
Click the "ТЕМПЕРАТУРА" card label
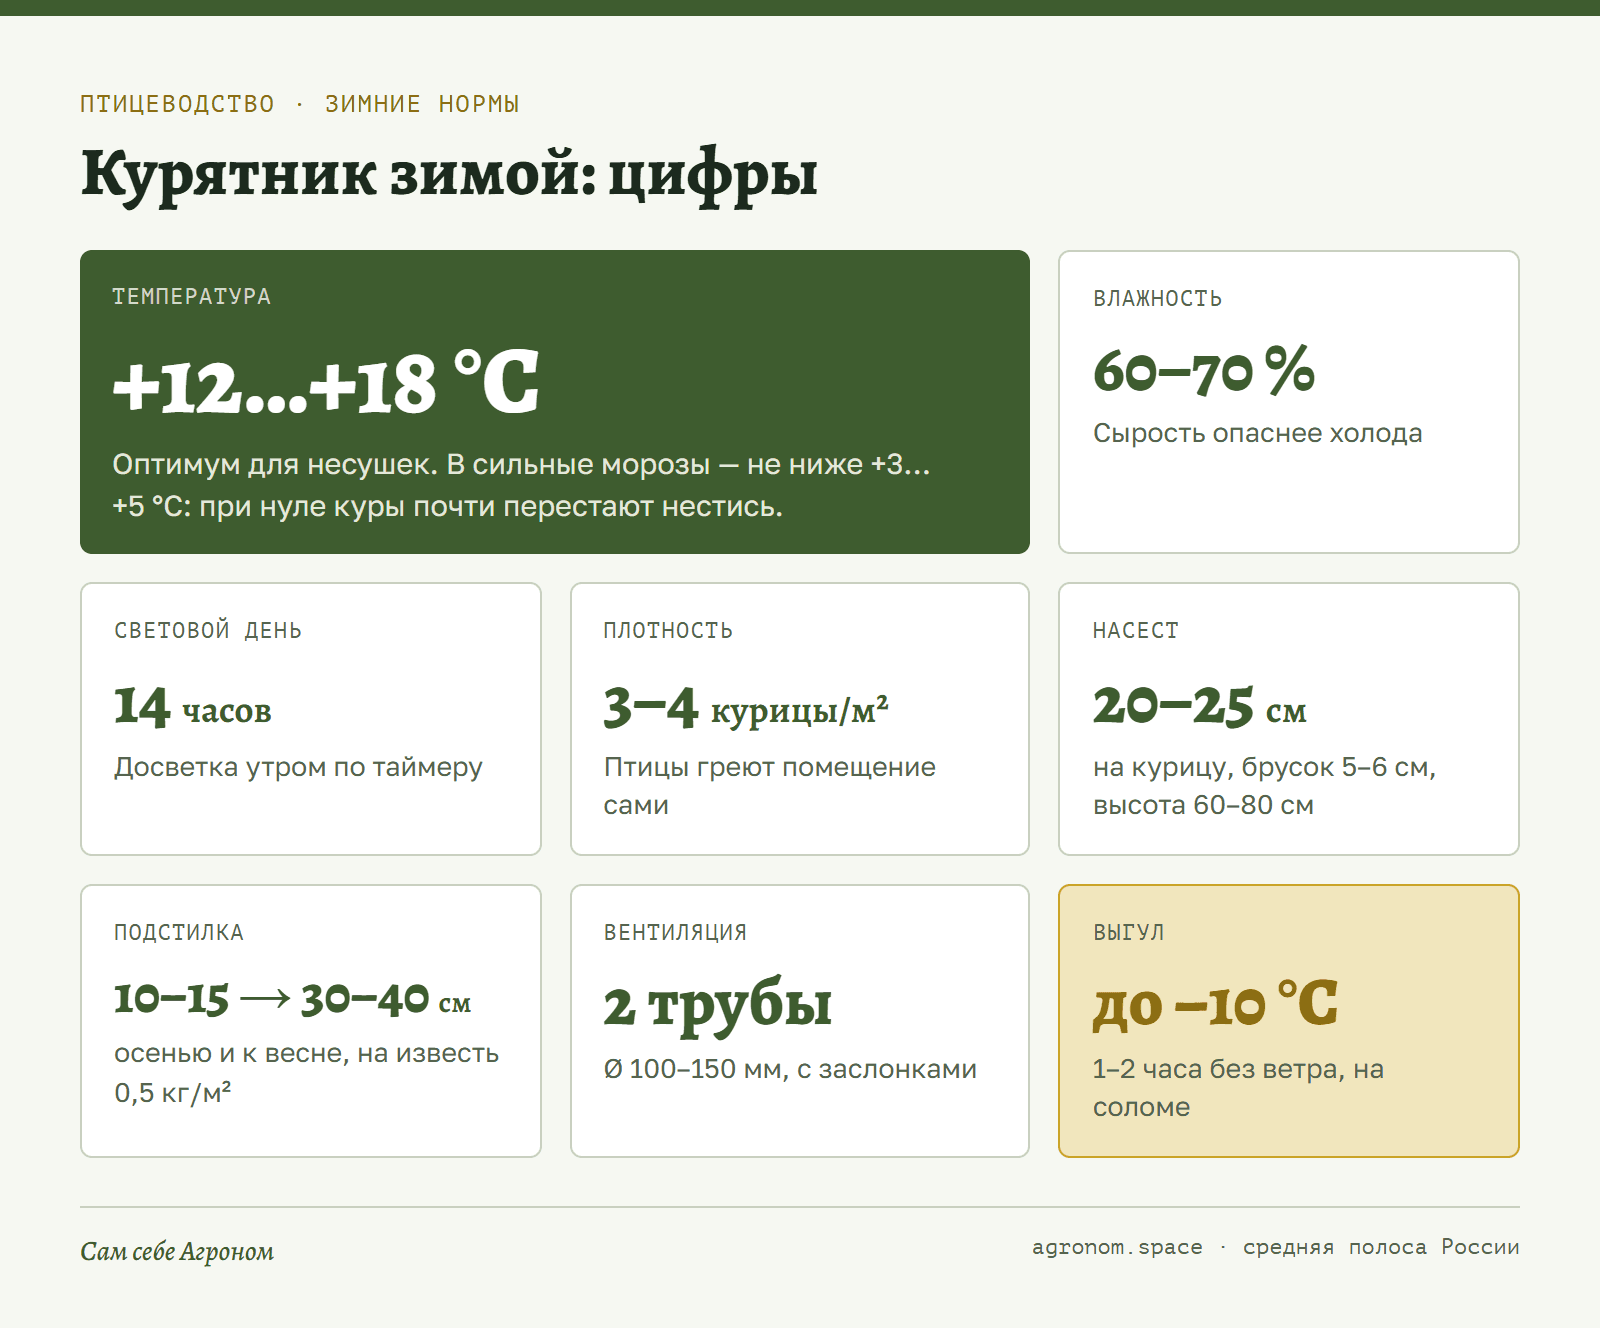coord(191,297)
